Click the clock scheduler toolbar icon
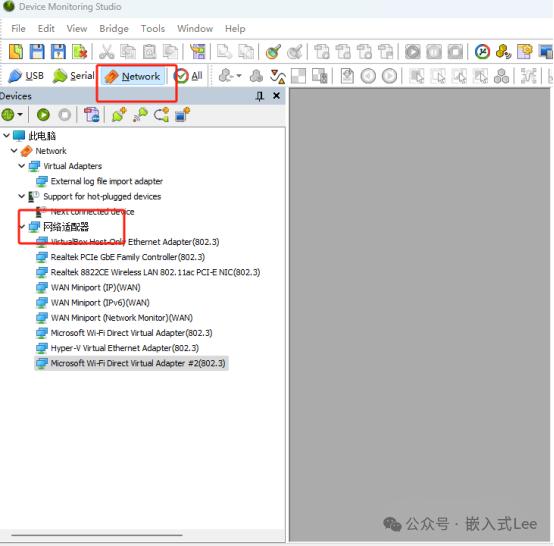 coord(482,52)
